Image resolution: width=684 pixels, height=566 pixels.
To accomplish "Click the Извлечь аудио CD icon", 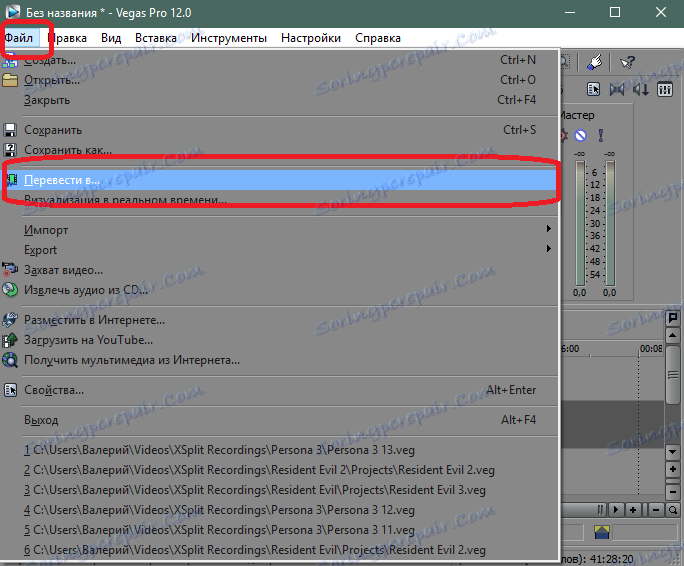I will [x=10, y=290].
